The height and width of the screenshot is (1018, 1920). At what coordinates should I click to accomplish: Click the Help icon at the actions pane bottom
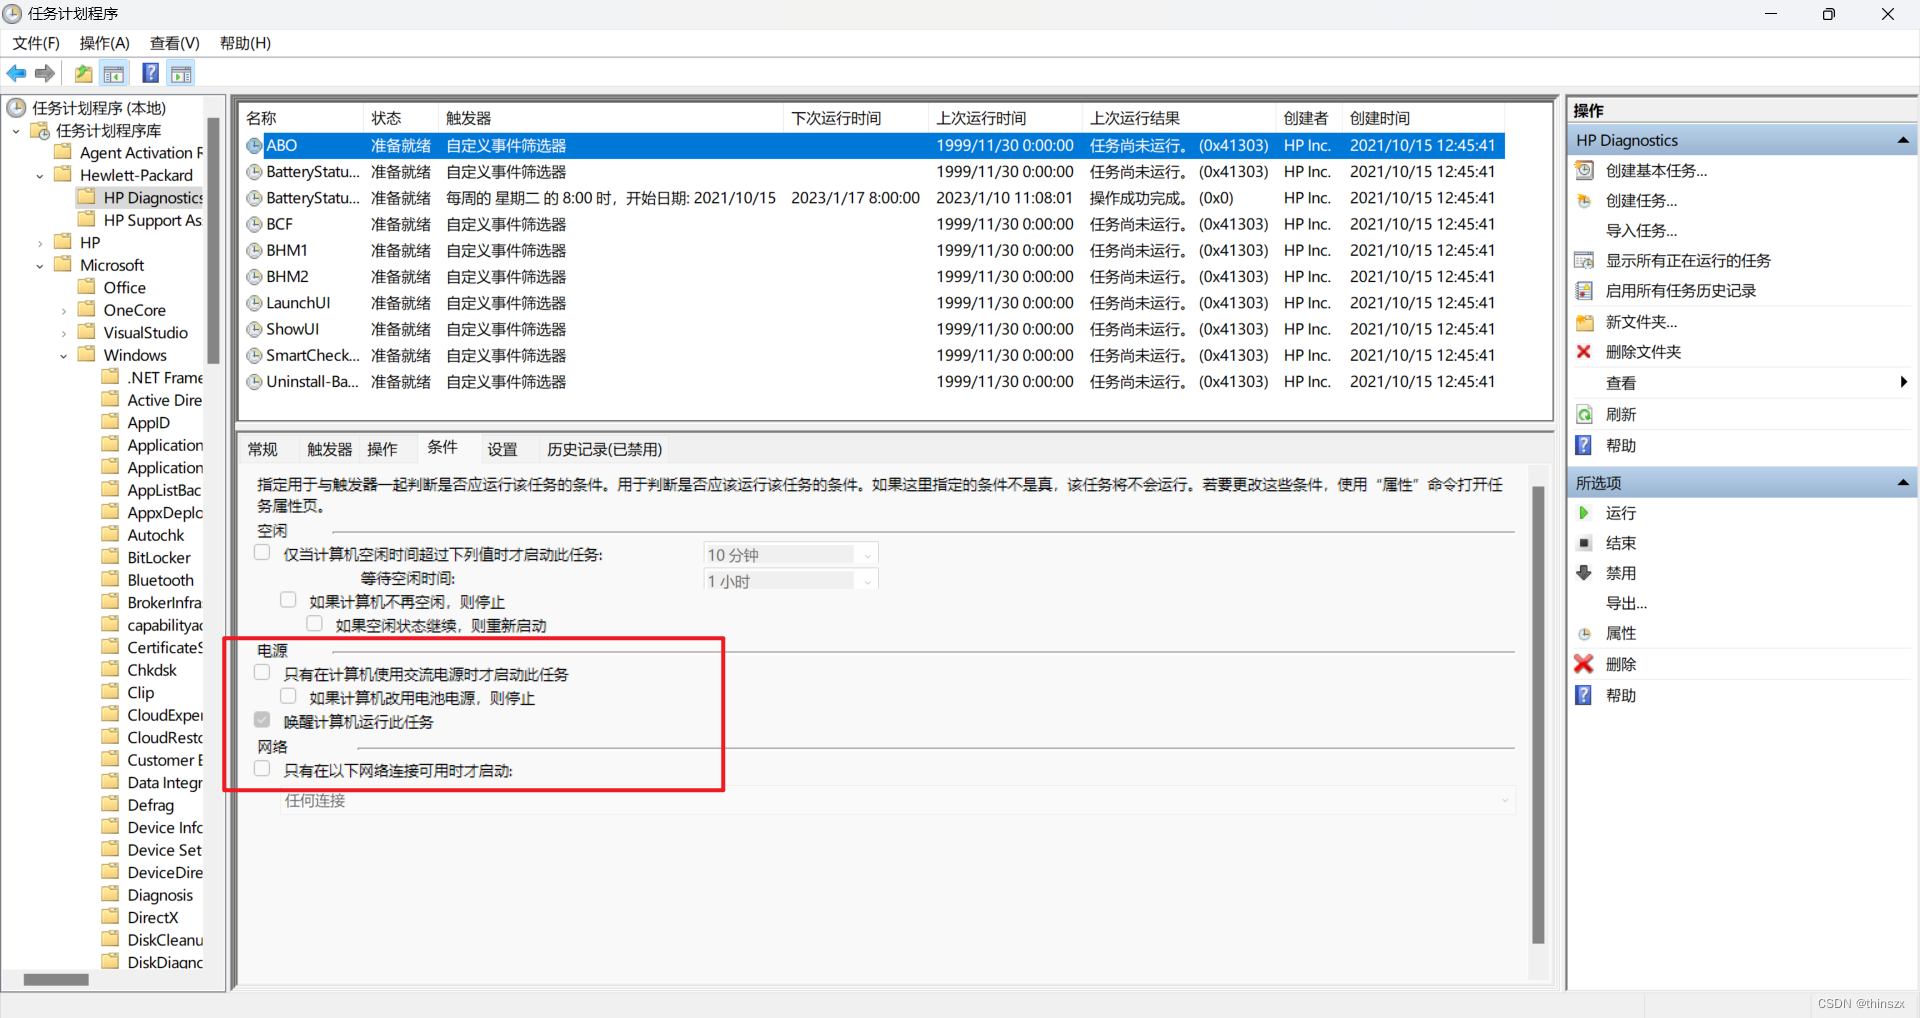tap(1584, 695)
